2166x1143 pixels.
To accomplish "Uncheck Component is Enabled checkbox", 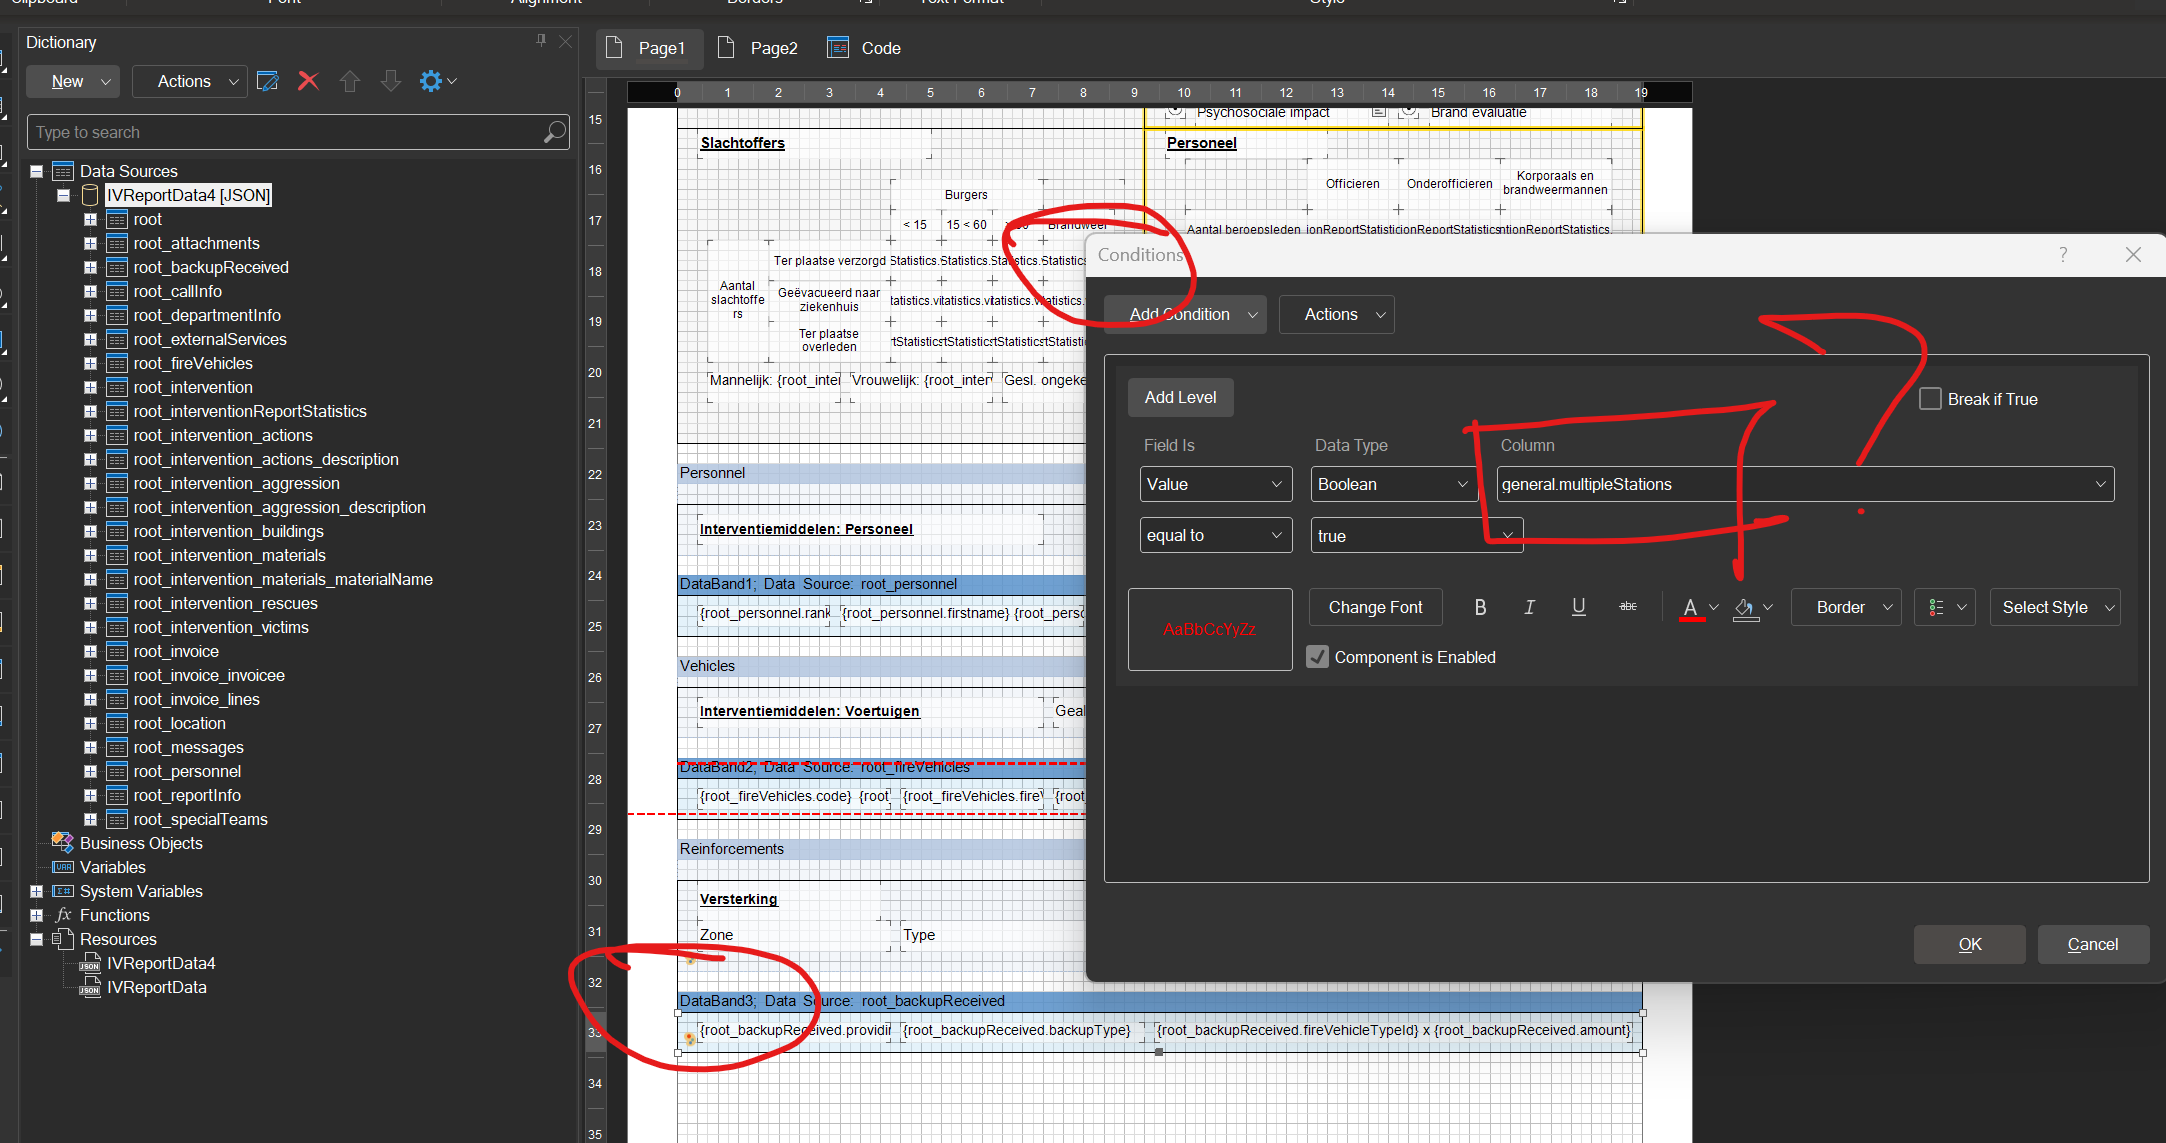I will (x=1317, y=656).
